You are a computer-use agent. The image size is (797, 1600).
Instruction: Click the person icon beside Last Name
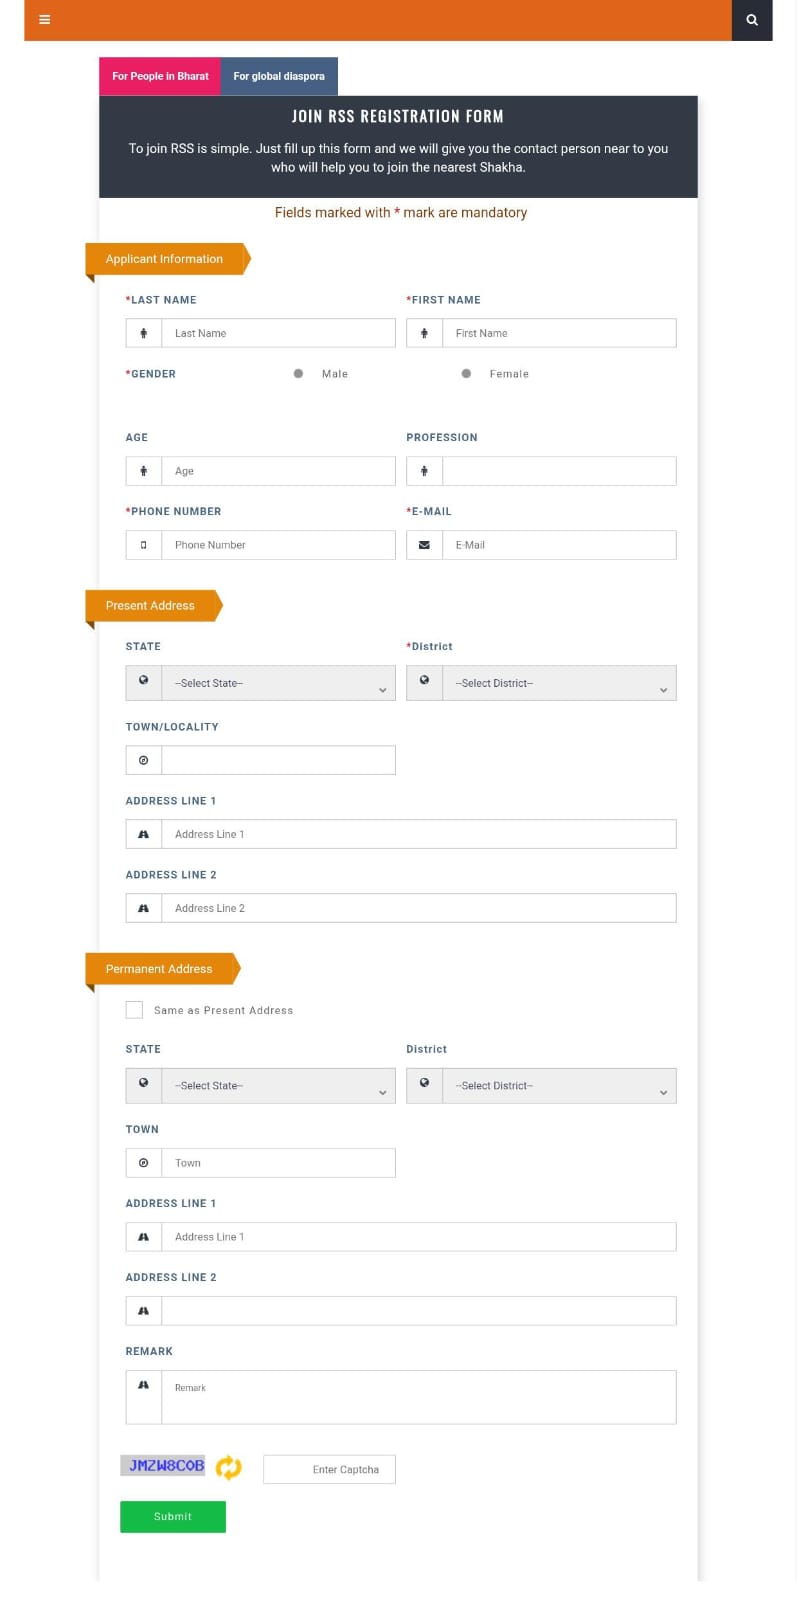pos(143,333)
